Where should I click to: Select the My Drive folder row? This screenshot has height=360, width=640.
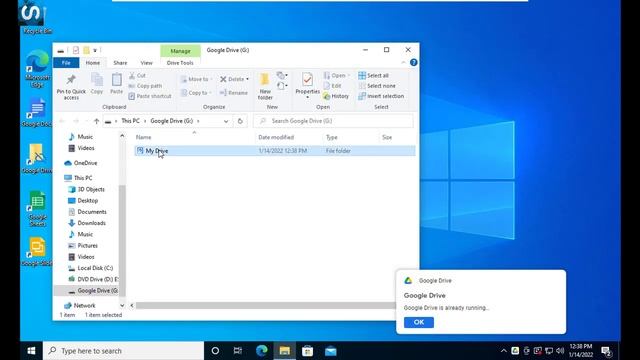[x=275, y=151]
